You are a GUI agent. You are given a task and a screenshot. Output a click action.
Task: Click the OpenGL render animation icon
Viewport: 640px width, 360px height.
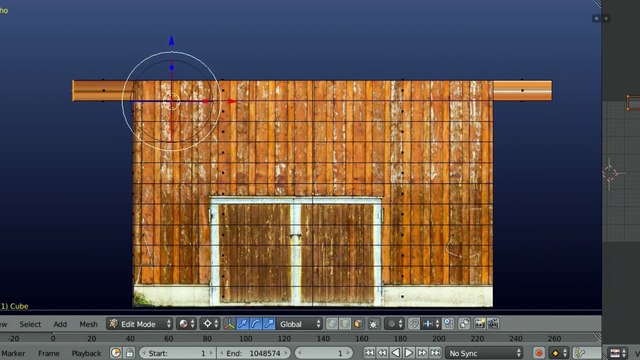[493, 324]
